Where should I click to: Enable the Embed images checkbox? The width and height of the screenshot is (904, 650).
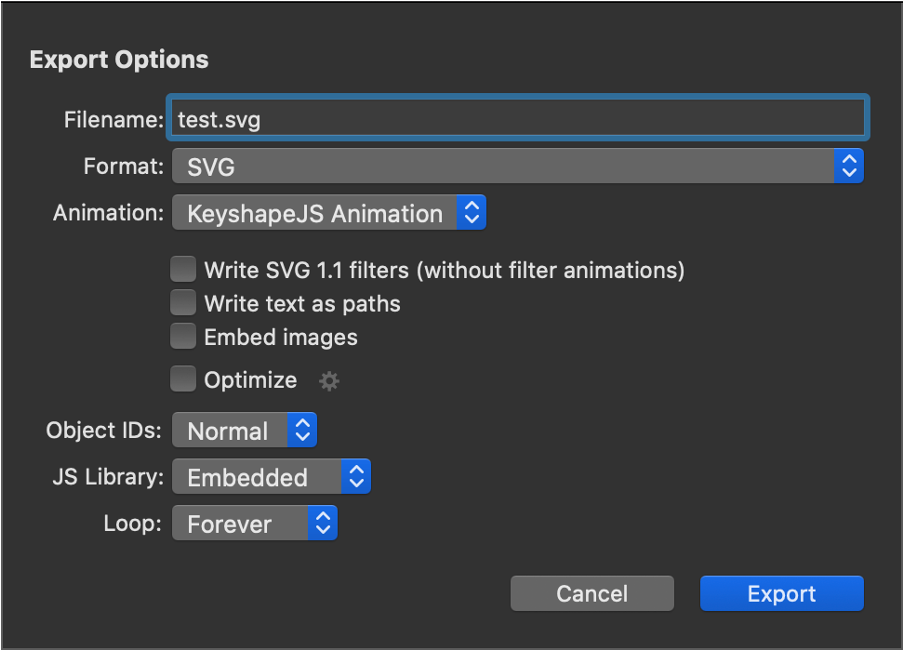pos(183,337)
